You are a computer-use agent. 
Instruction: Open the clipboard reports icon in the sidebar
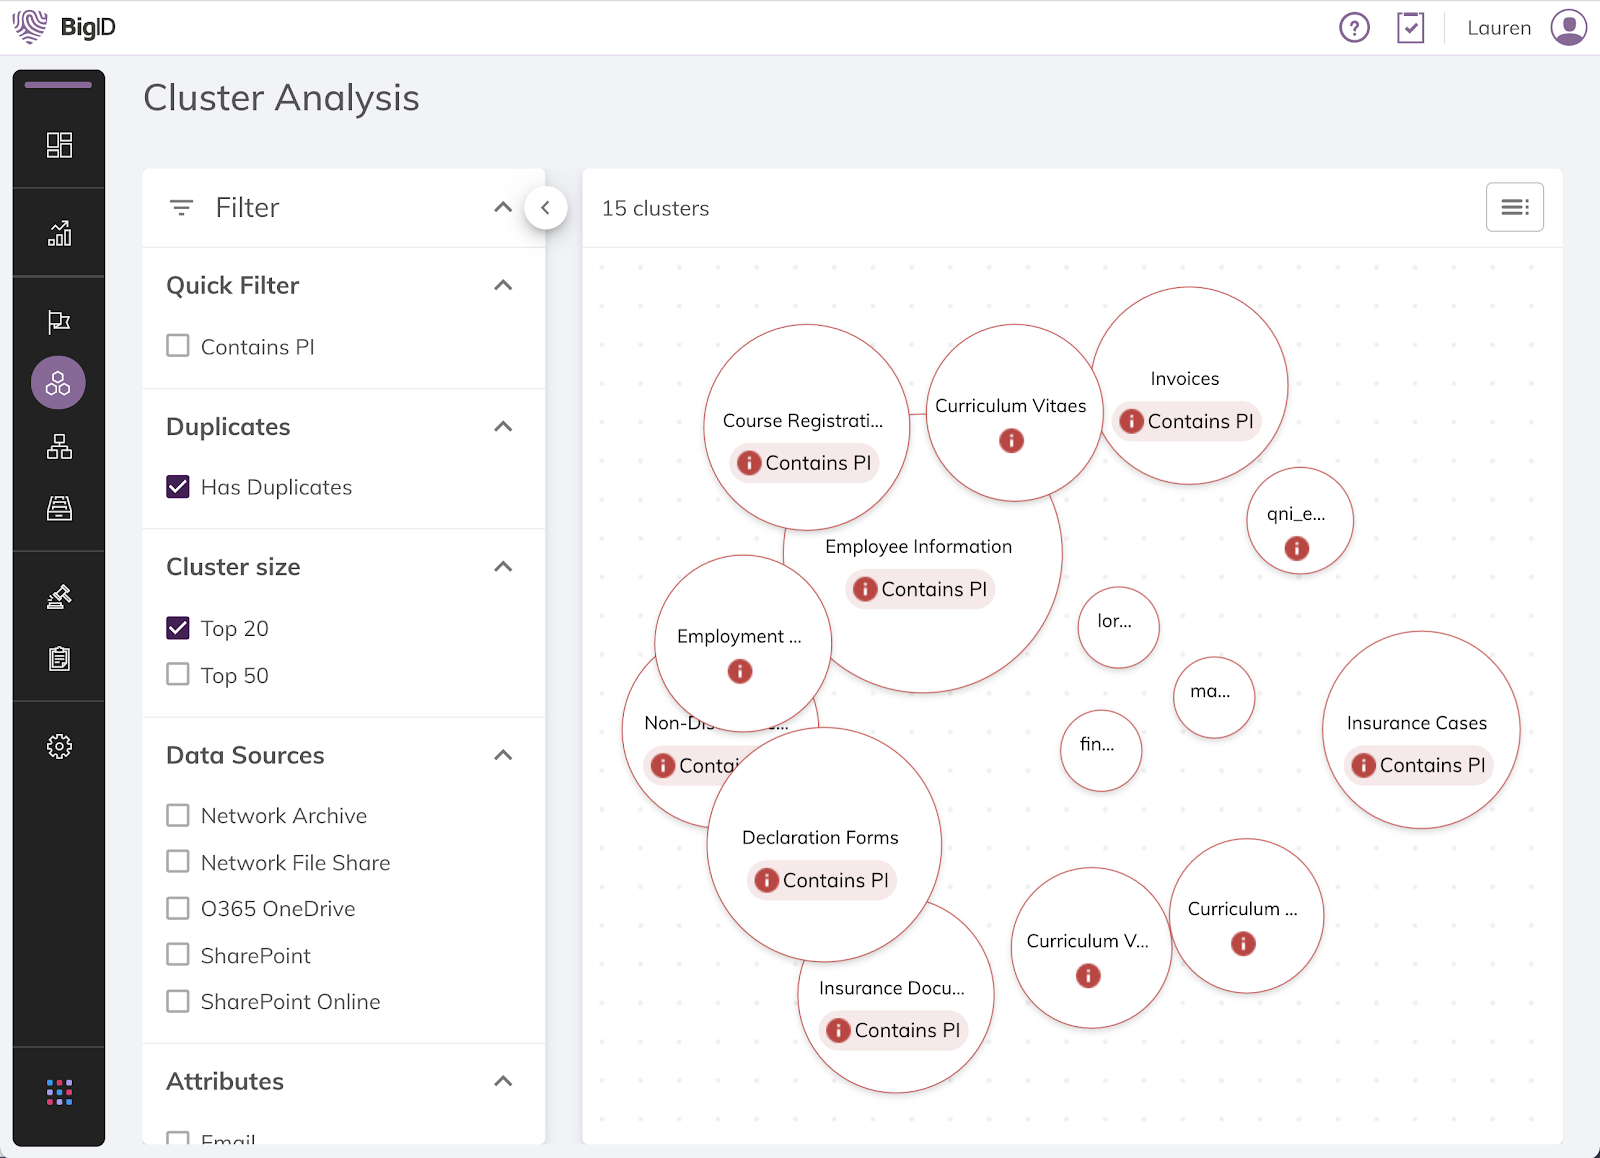pyautogui.click(x=59, y=659)
